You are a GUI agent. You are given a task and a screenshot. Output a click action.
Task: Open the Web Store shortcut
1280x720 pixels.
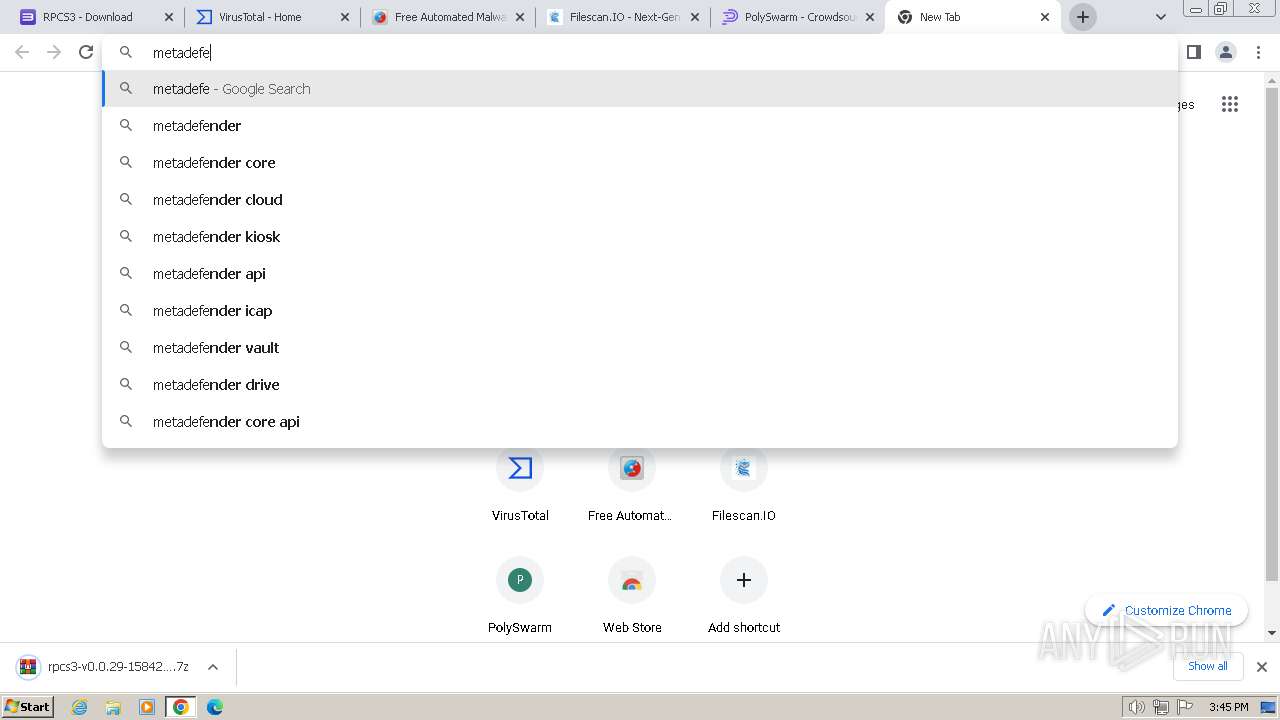click(x=632, y=595)
